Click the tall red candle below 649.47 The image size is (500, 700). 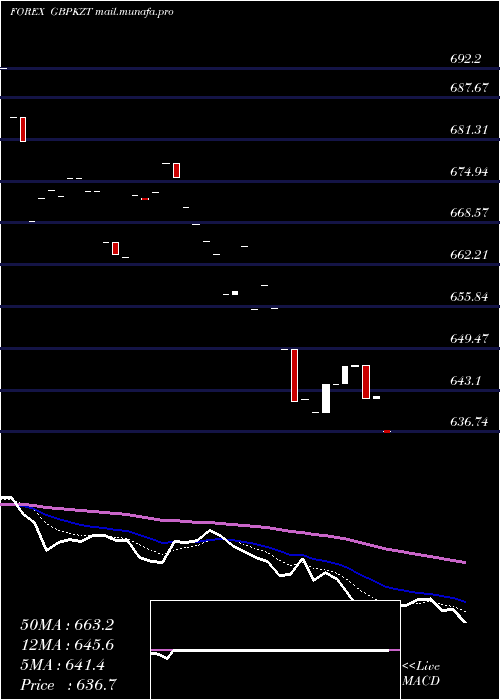pyautogui.click(x=294, y=375)
